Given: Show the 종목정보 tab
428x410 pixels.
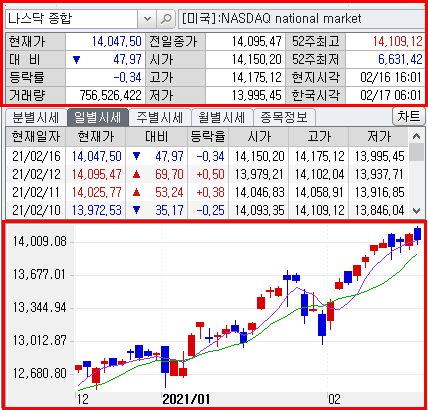Looking at the screenshot, I should (x=284, y=117).
